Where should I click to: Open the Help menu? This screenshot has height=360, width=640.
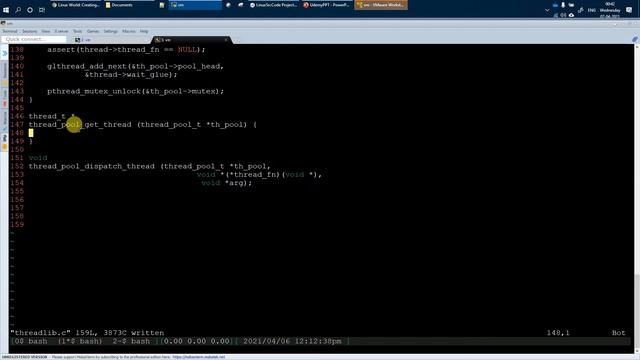point(144,31)
